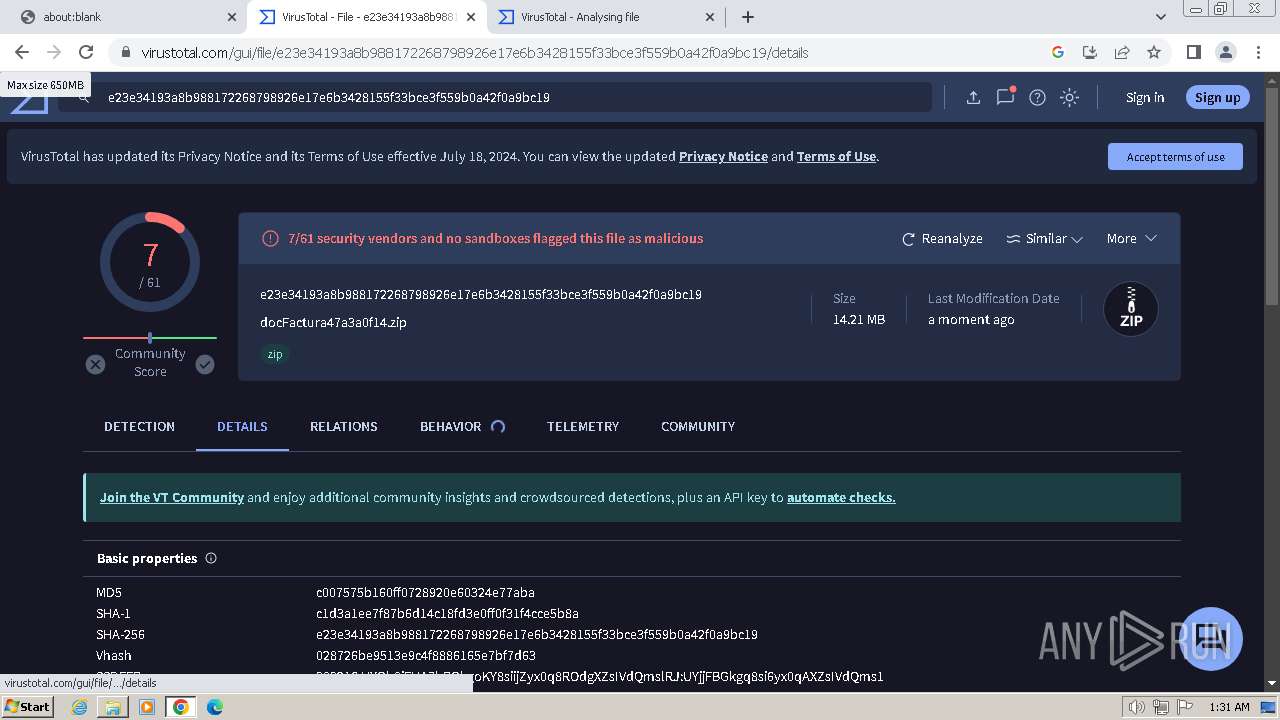Switch to the RELATIONS tab
The width and height of the screenshot is (1280, 720).
tap(343, 426)
